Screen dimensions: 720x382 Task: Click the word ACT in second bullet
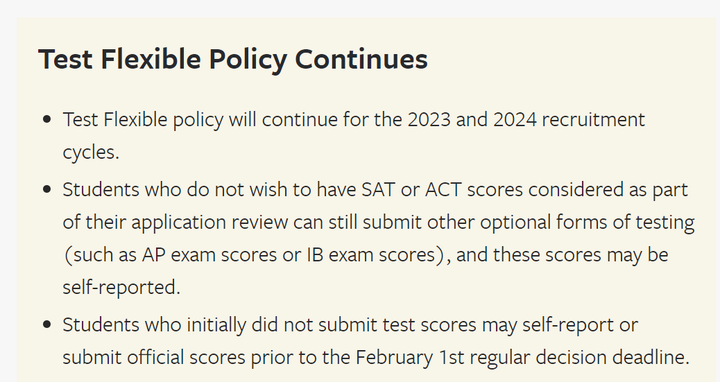(x=444, y=190)
